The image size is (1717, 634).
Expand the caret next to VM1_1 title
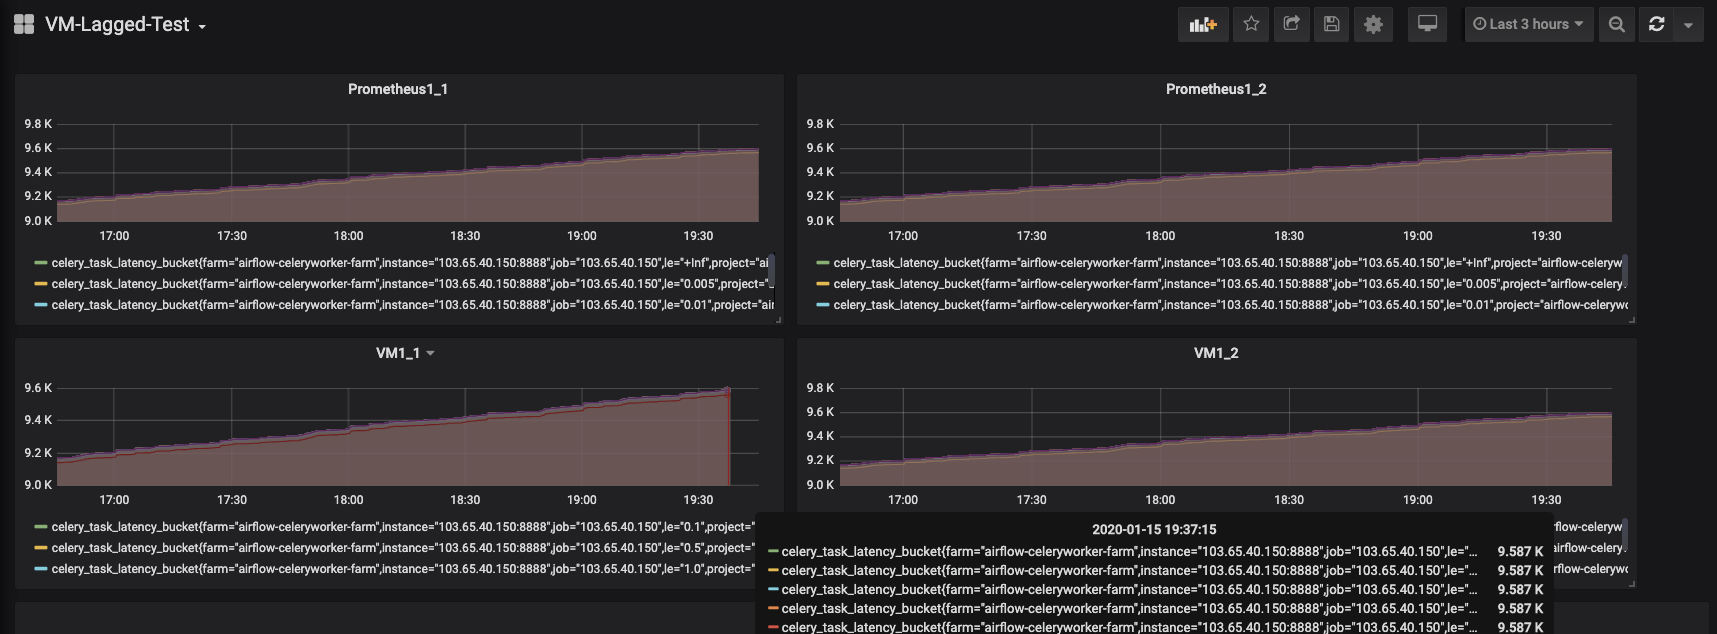pos(430,353)
